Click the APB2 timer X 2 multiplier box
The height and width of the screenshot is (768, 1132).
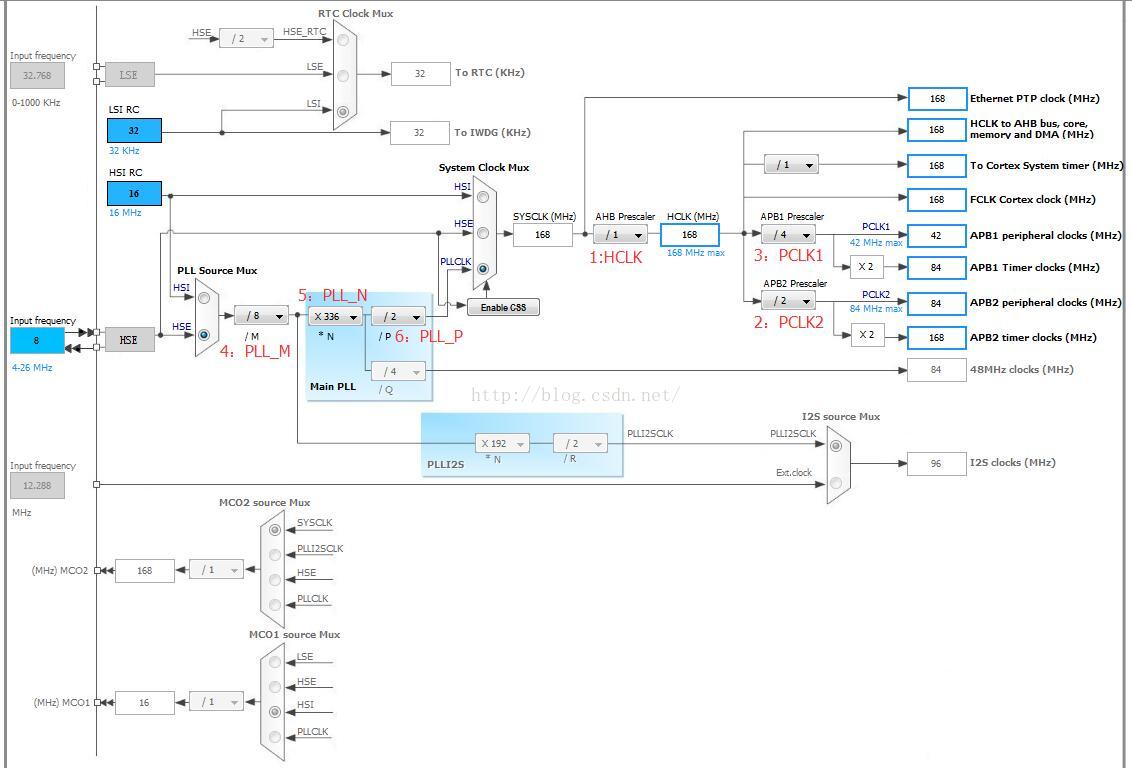[867, 335]
